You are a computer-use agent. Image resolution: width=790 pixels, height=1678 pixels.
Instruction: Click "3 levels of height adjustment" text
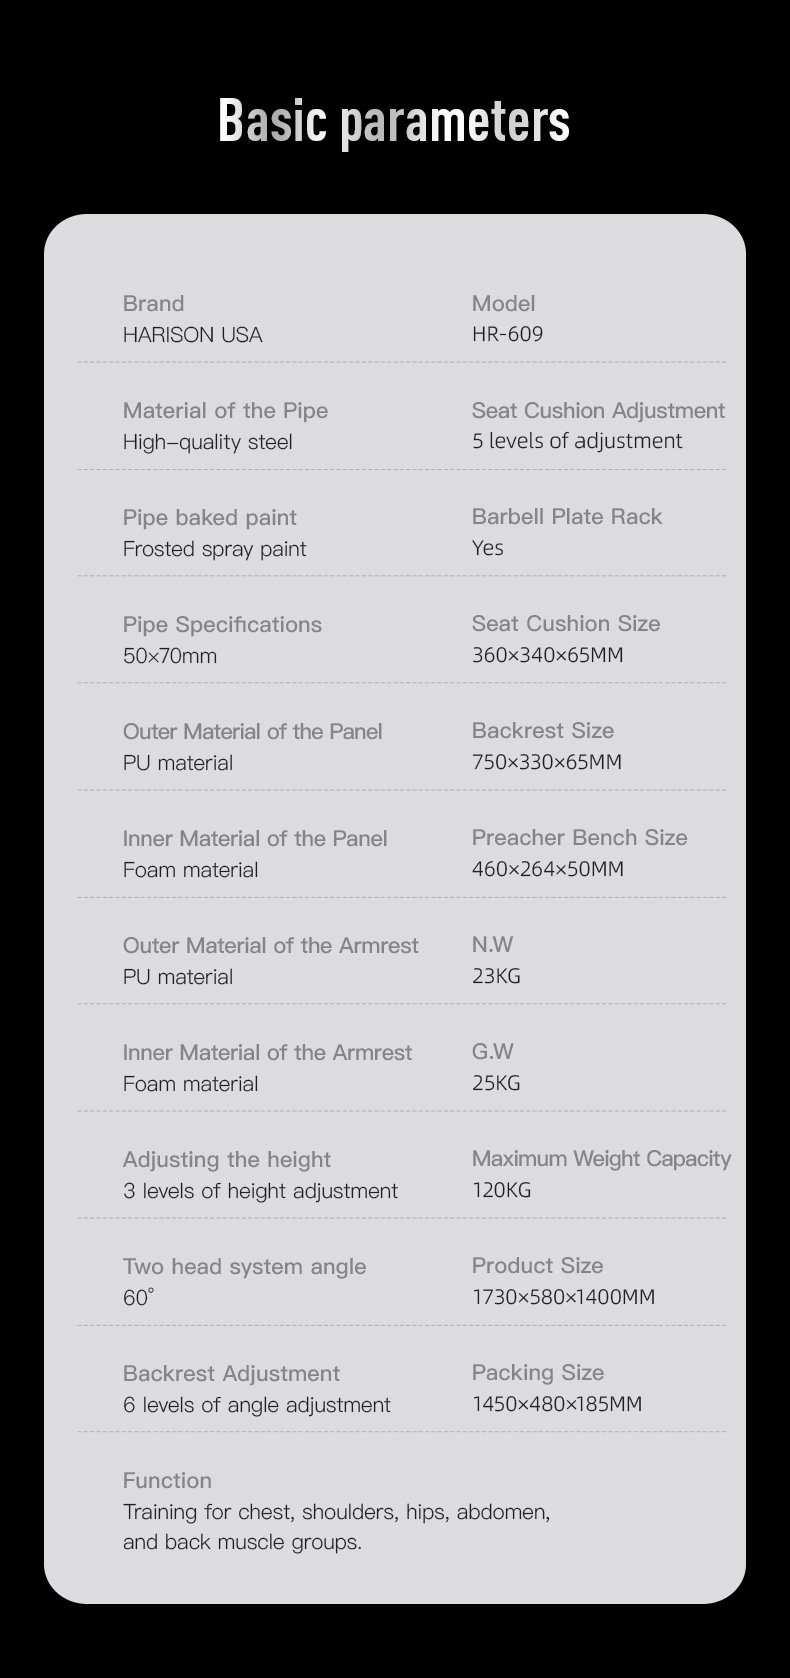[x=260, y=1191]
